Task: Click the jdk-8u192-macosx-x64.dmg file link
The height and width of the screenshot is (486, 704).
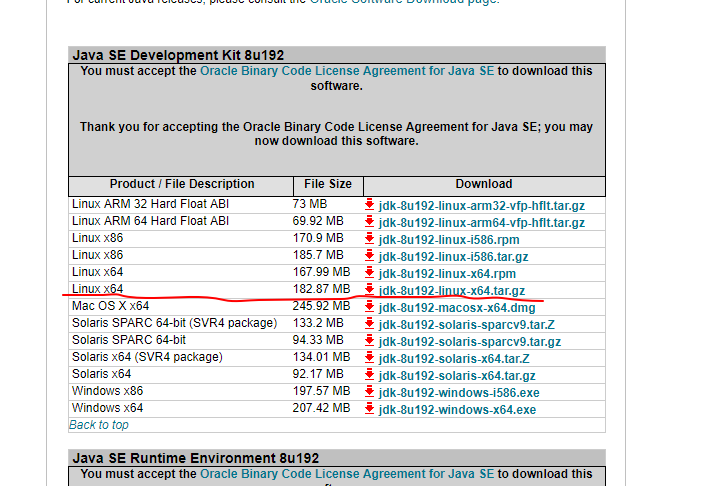Action: pos(457,307)
